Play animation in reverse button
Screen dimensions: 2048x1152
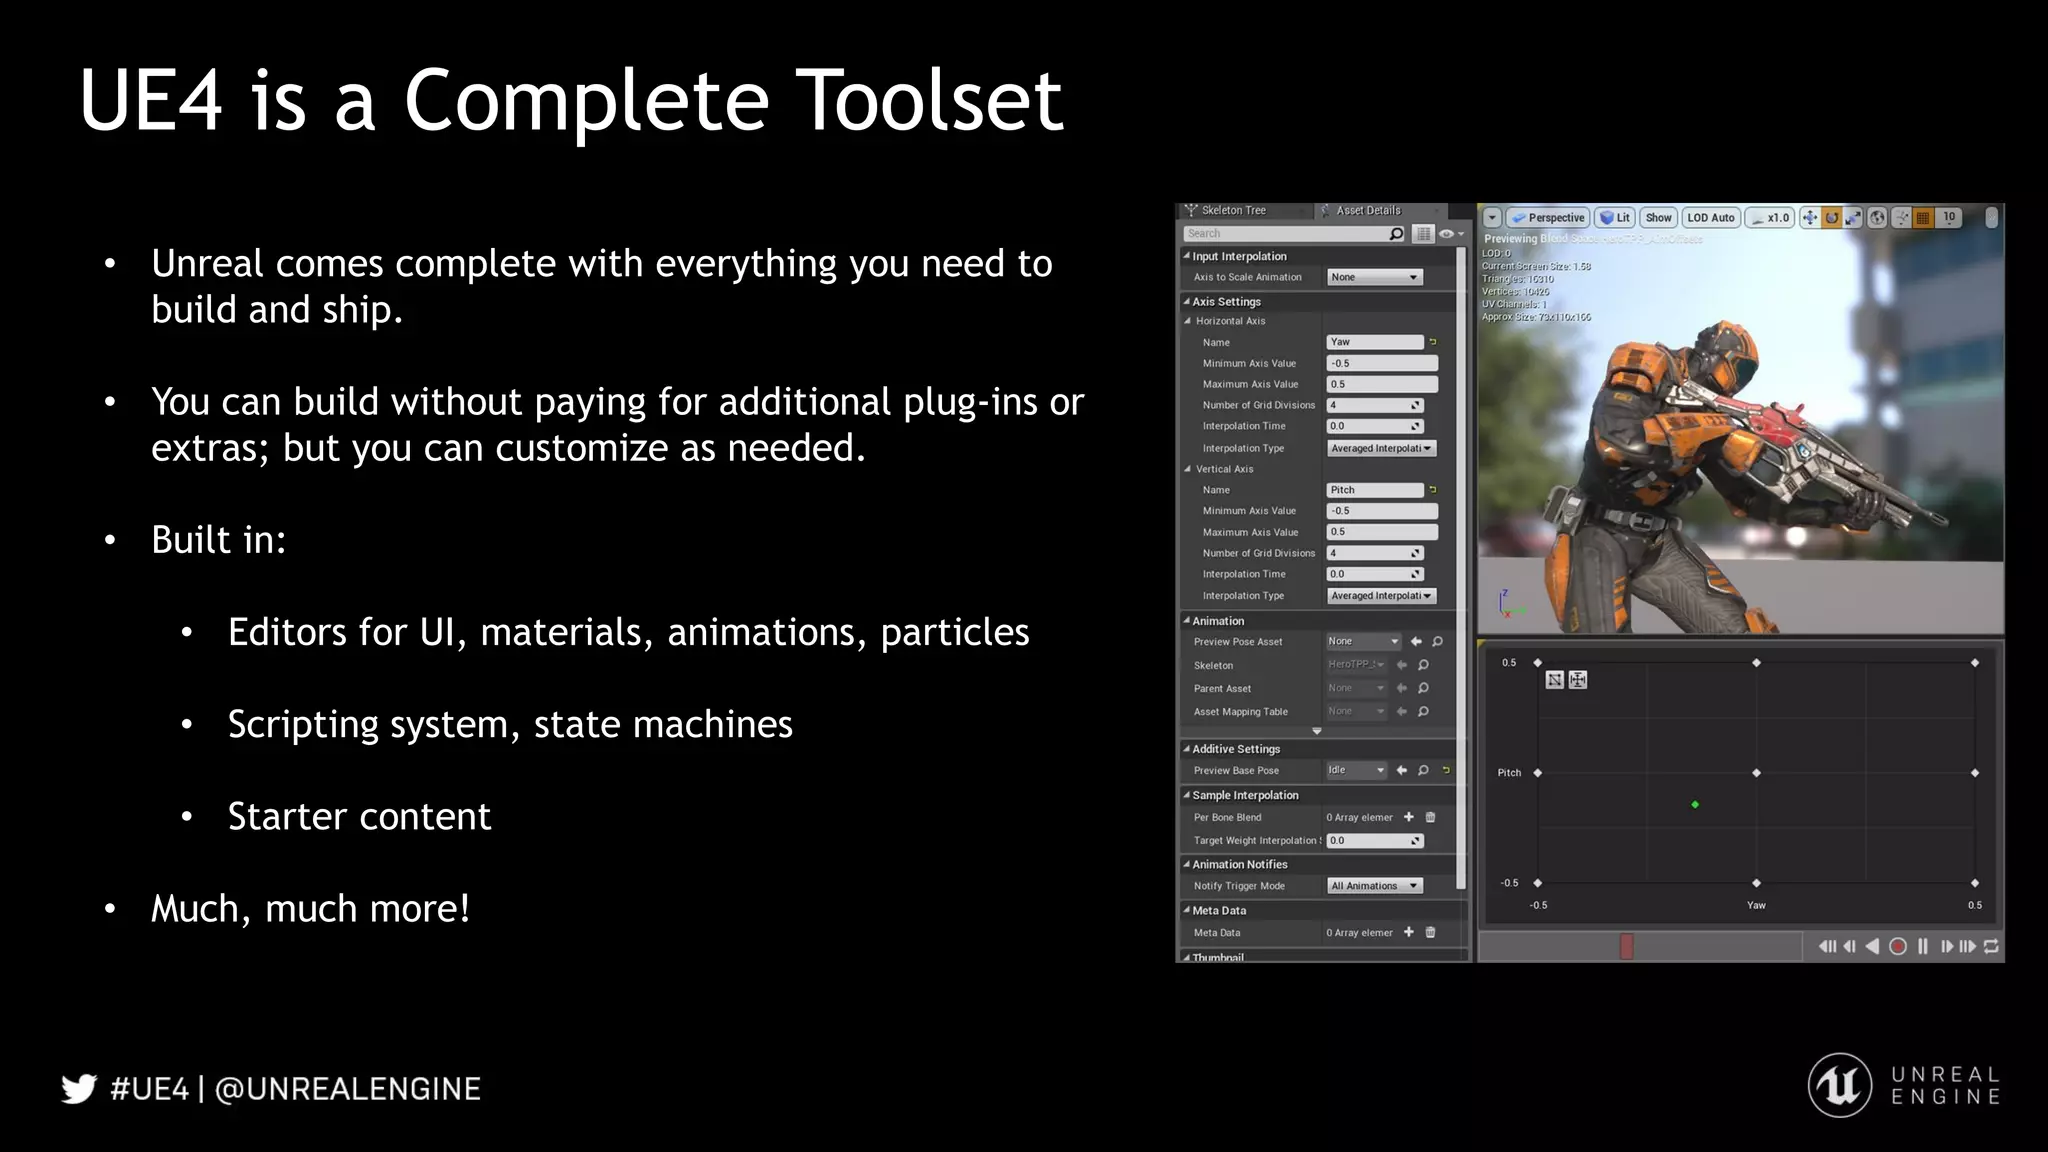(x=1872, y=946)
